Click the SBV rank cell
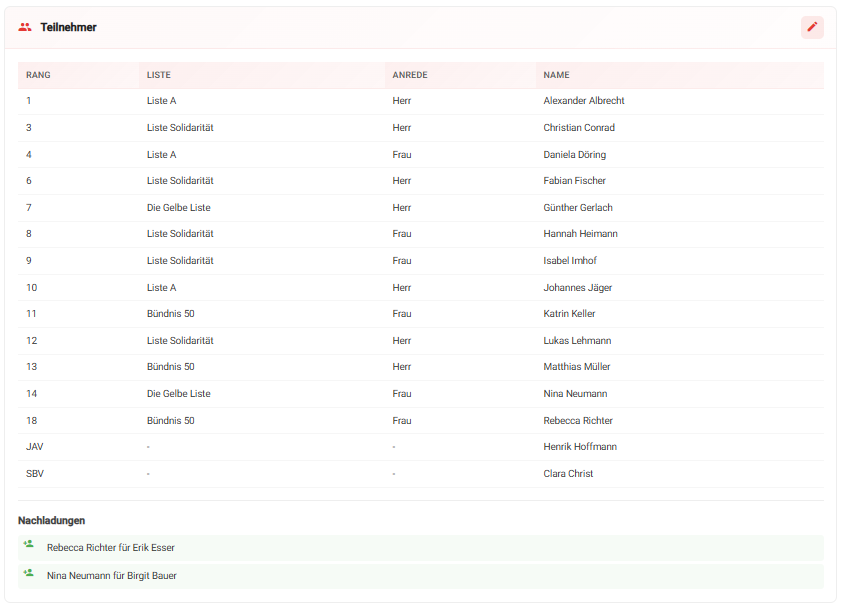842x609 pixels. click(x=35, y=474)
